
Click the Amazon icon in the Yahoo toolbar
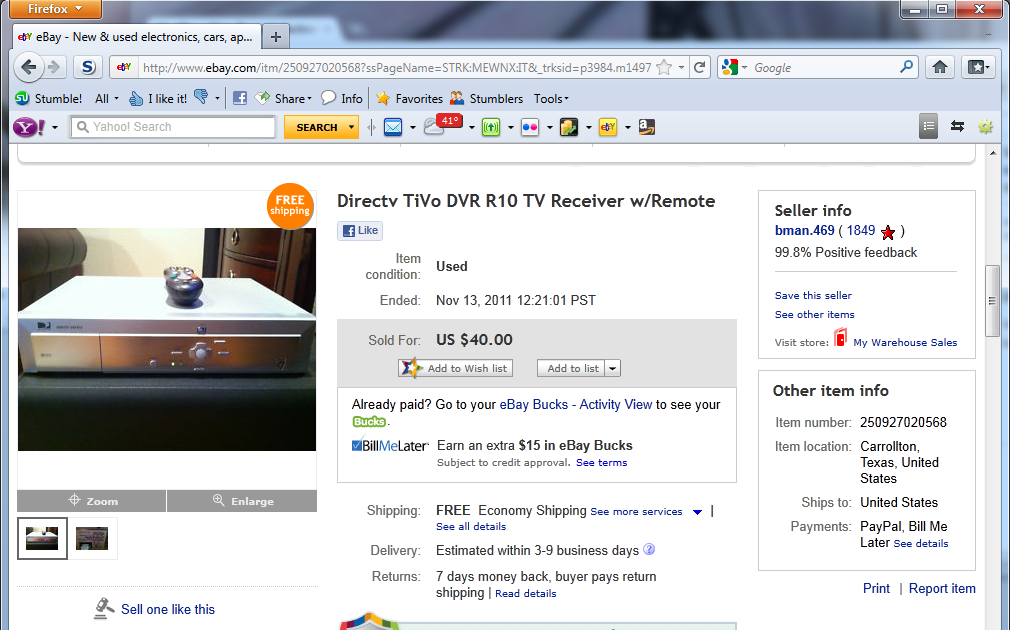coord(647,127)
